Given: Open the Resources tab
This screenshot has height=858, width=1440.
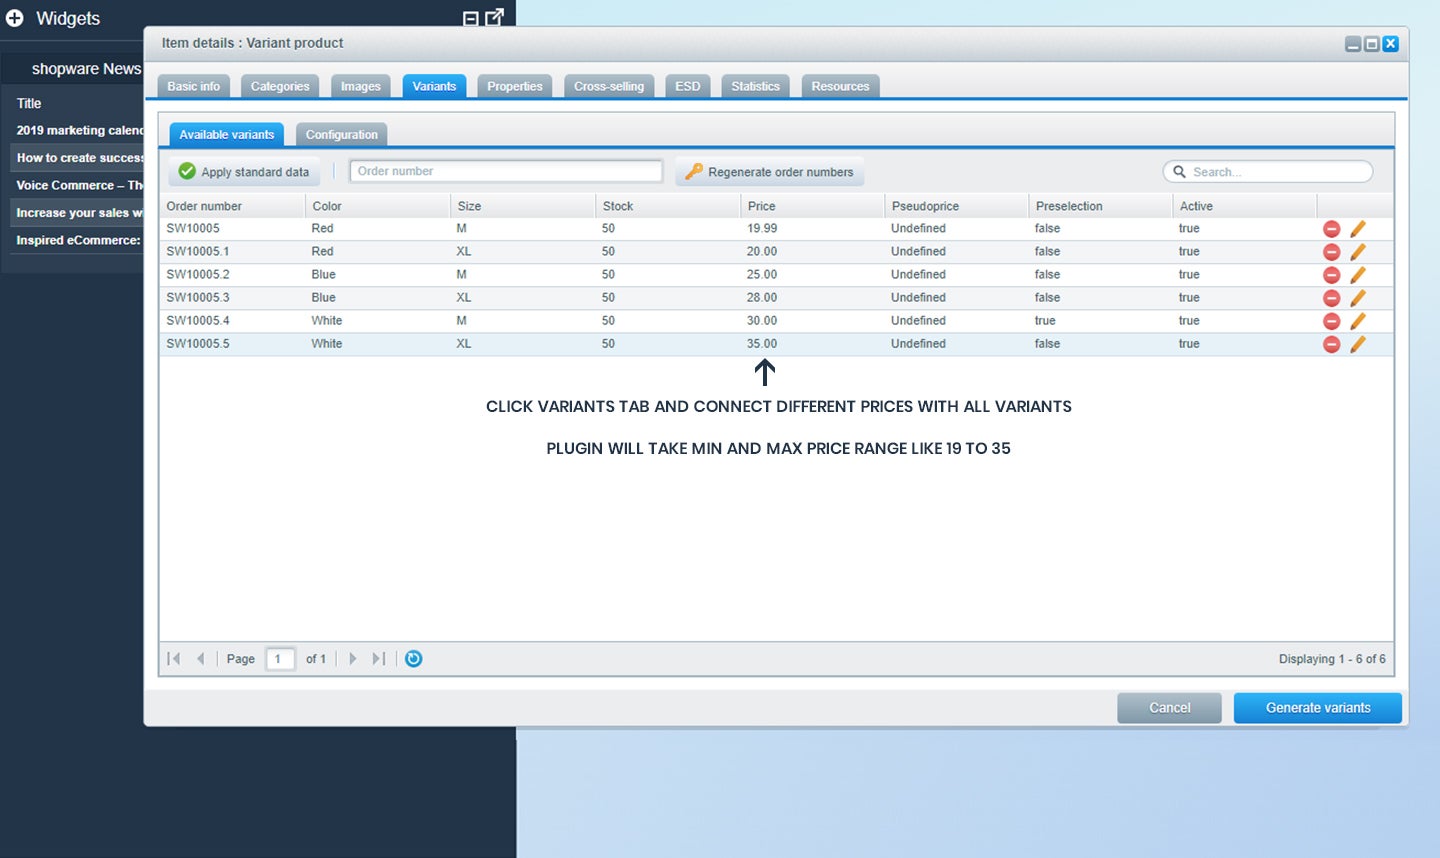Looking at the screenshot, I should tap(841, 86).
